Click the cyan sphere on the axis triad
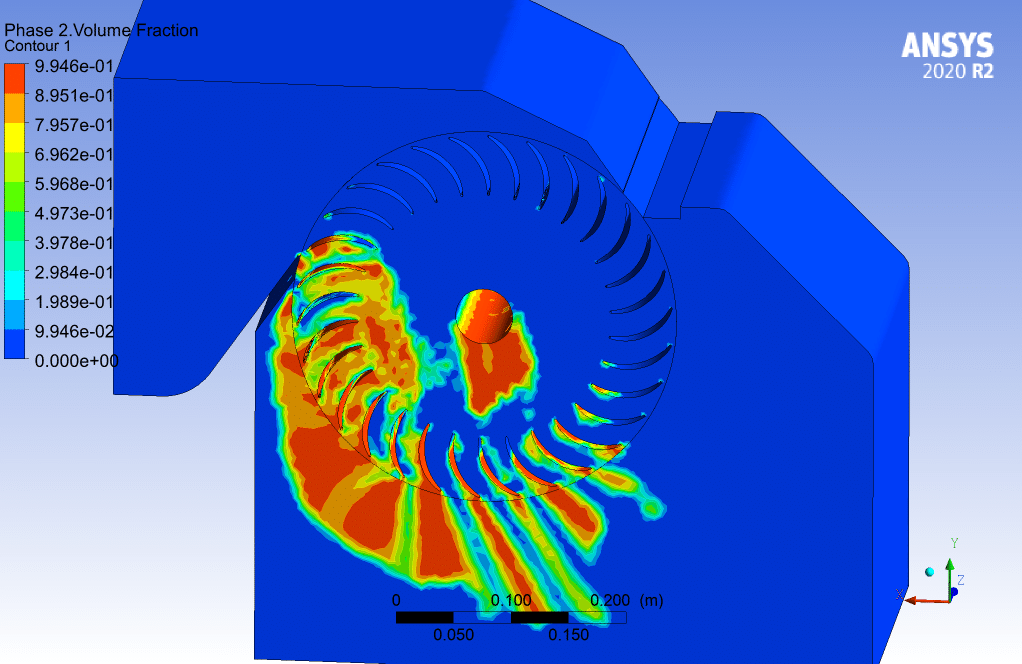 [x=930, y=571]
